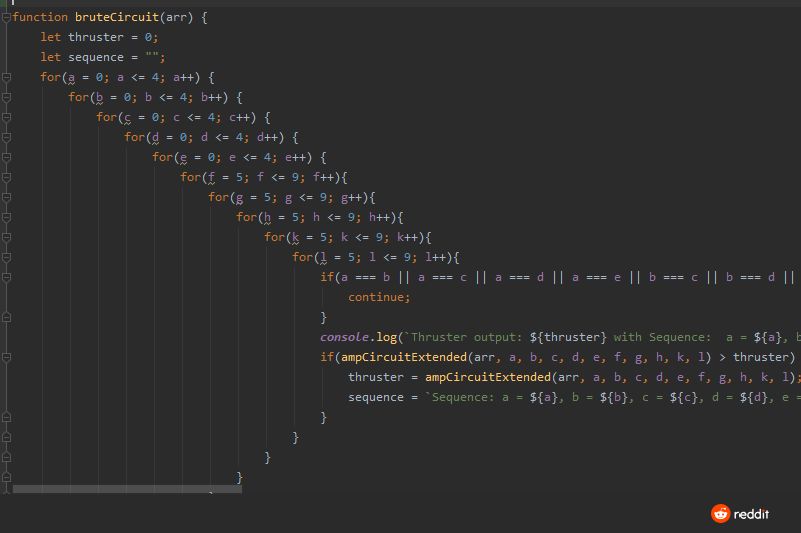Screen dimensions: 801x533
Task: Fold the for(c = 0 loop
Action: coord(6,118)
